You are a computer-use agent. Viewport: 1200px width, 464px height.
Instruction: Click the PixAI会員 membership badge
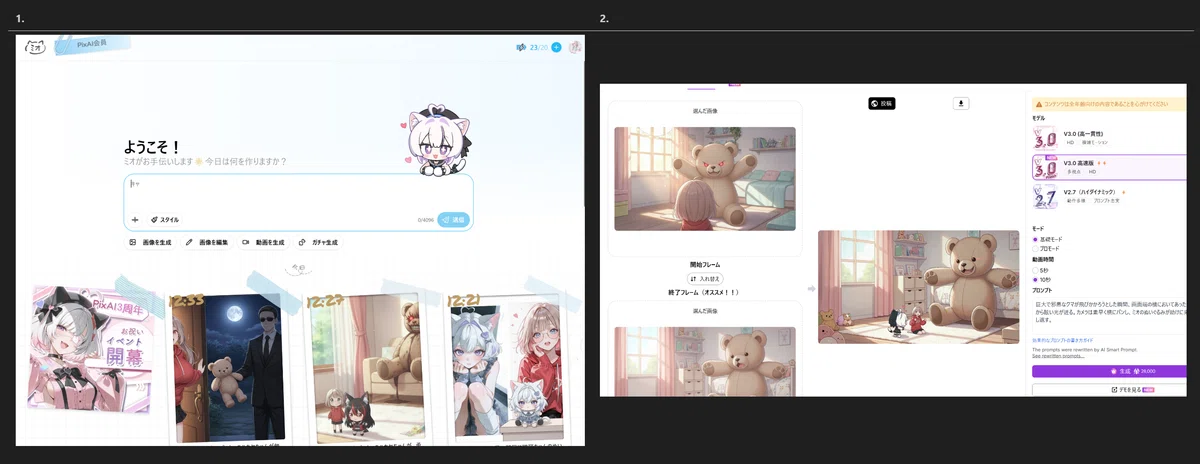tap(92, 44)
